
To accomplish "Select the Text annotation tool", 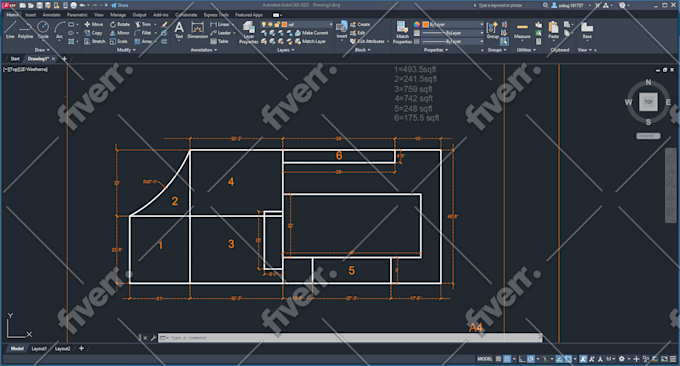I will (179, 30).
